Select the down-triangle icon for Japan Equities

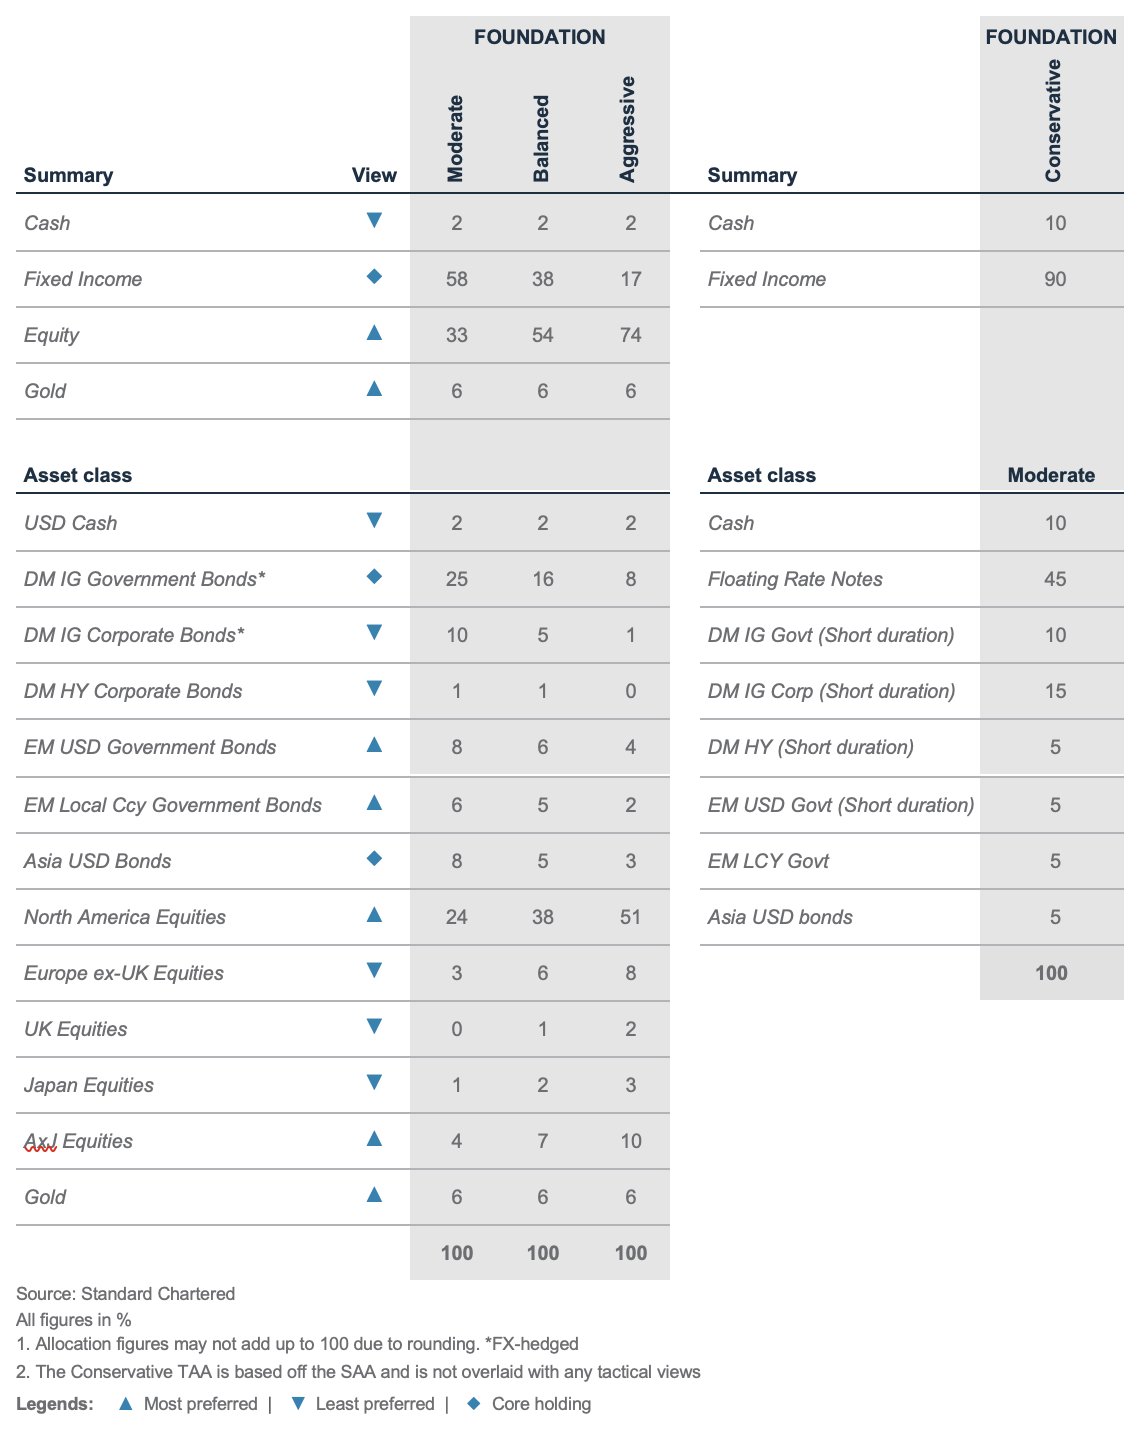(x=374, y=1082)
